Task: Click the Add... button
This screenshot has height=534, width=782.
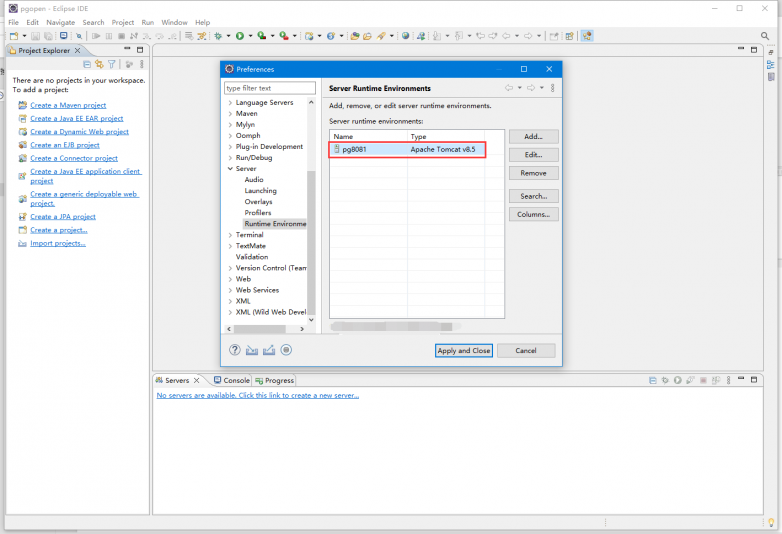Action: pos(533,136)
